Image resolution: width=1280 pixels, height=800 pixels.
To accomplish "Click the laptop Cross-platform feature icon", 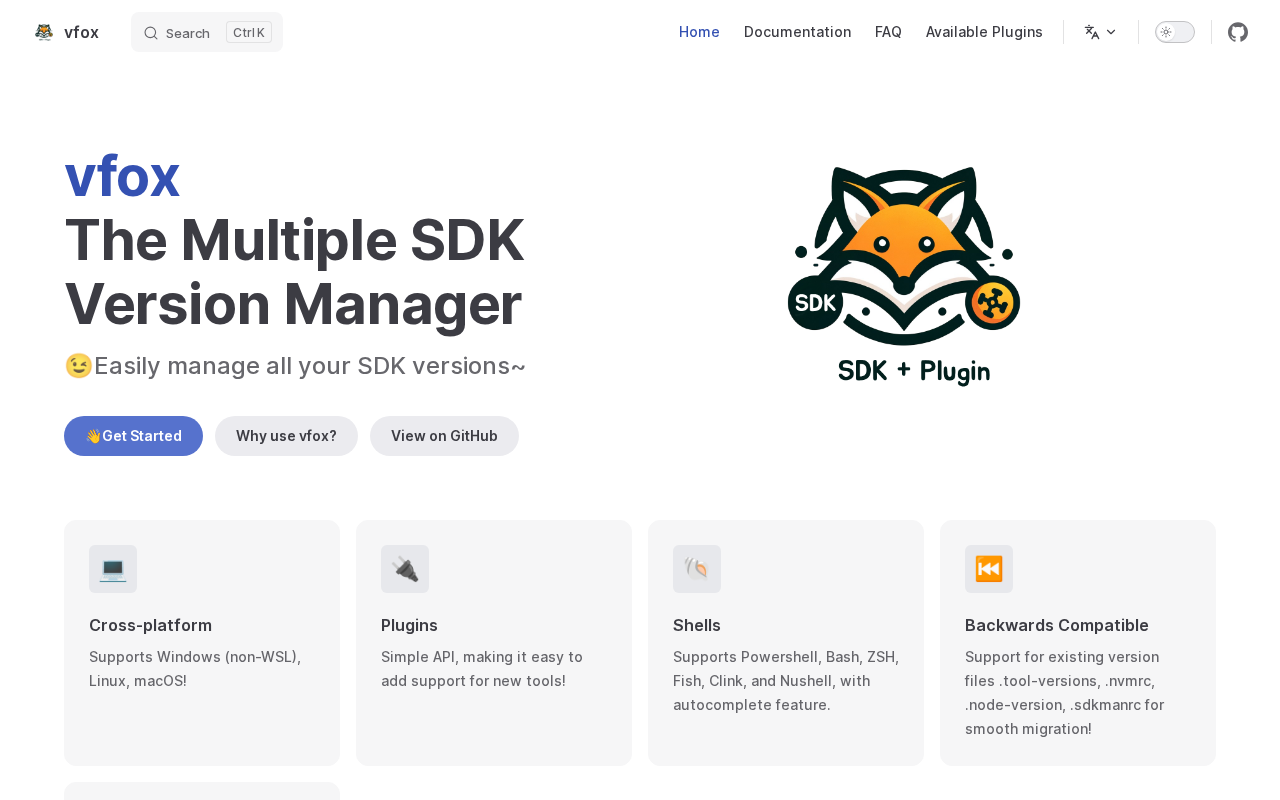I will (113, 569).
